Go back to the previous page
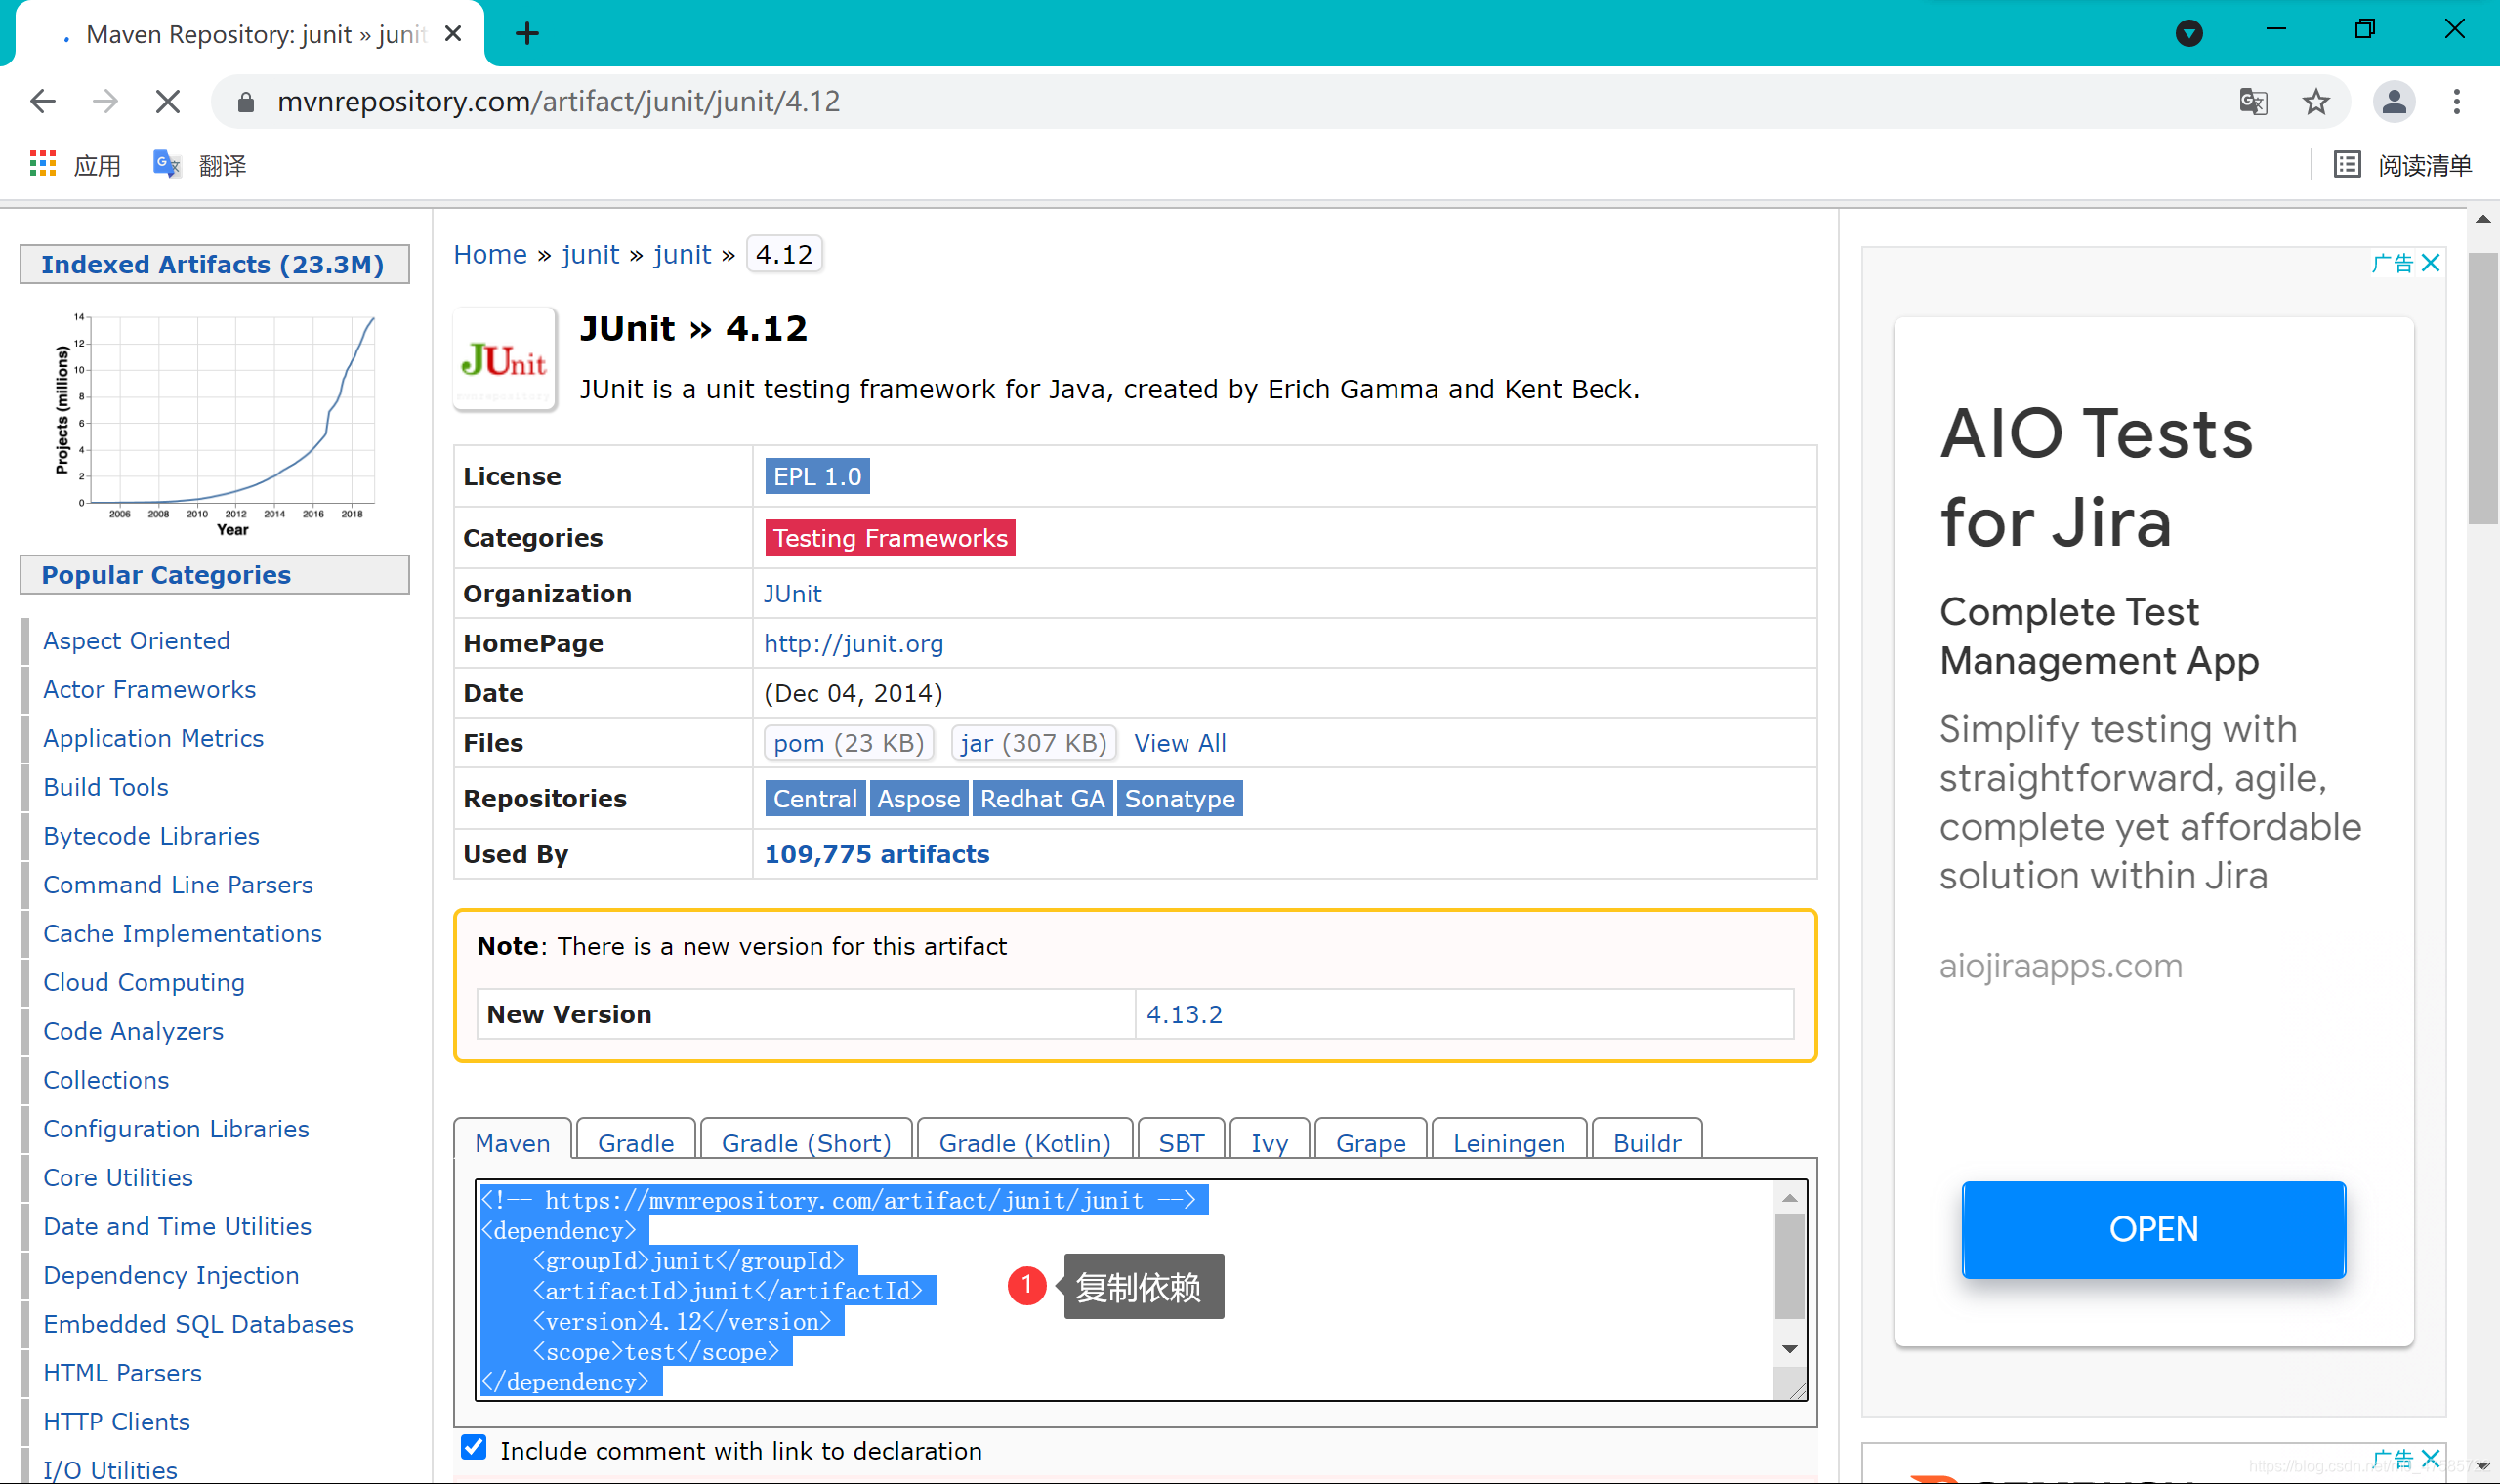Image resolution: width=2500 pixels, height=1484 pixels. tap(43, 101)
